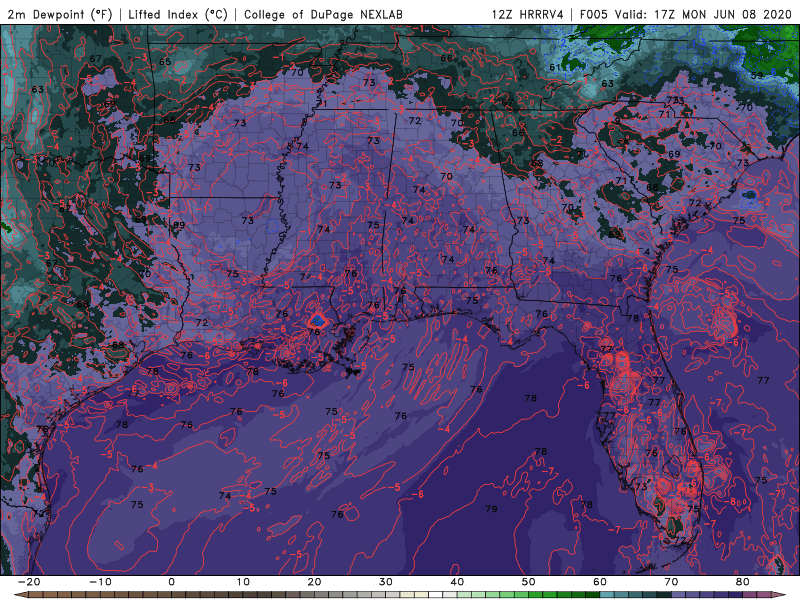Click the '65' dewpoint value on the map
The height and width of the screenshot is (600, 800).
(165, 62)
